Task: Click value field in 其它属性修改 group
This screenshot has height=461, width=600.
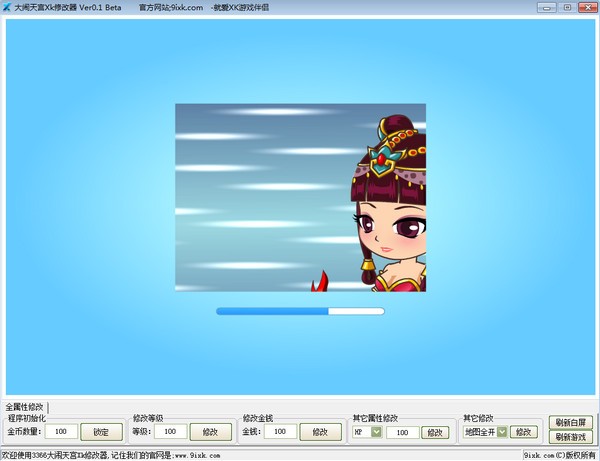Action: coord(403,432)
